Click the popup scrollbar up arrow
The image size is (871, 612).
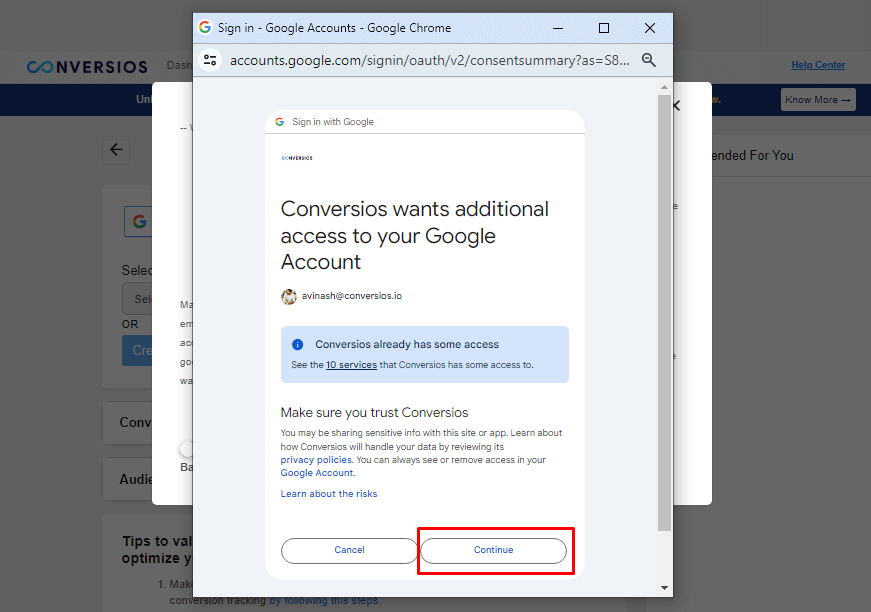(664, 87)
